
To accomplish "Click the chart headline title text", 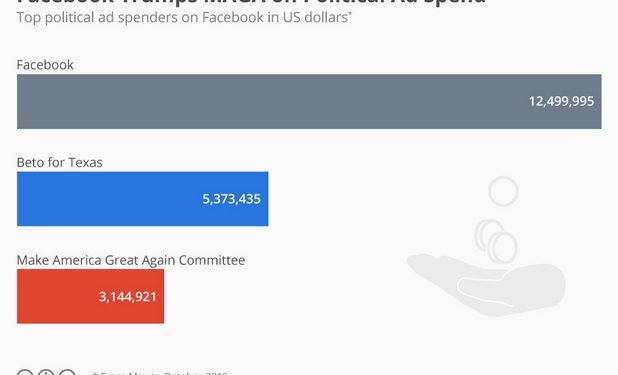I will [251, 2].
